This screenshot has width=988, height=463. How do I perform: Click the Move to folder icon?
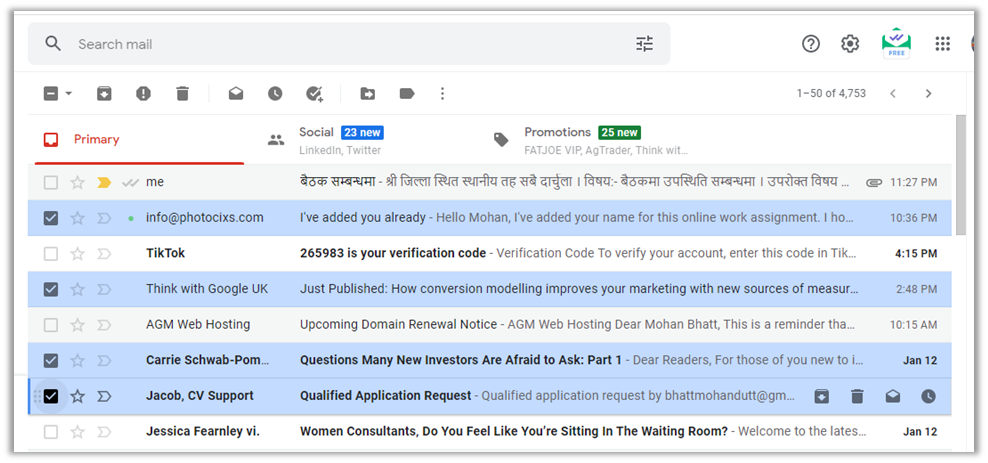pos(367,93)
